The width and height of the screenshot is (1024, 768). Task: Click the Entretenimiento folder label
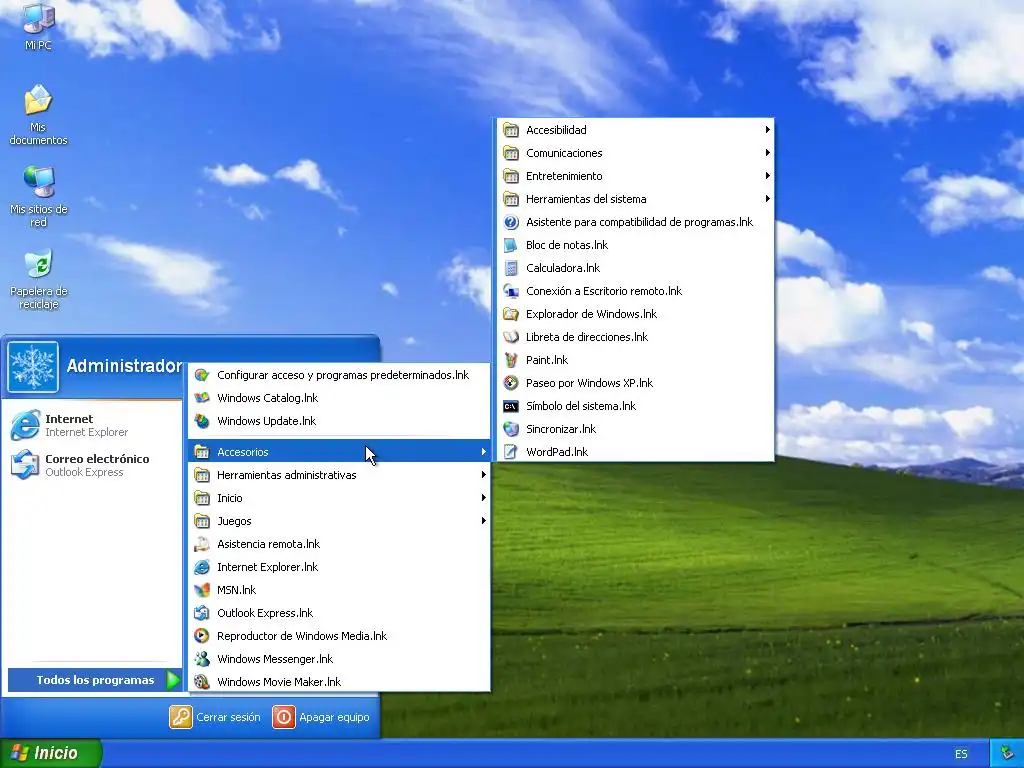pos(564,176)
